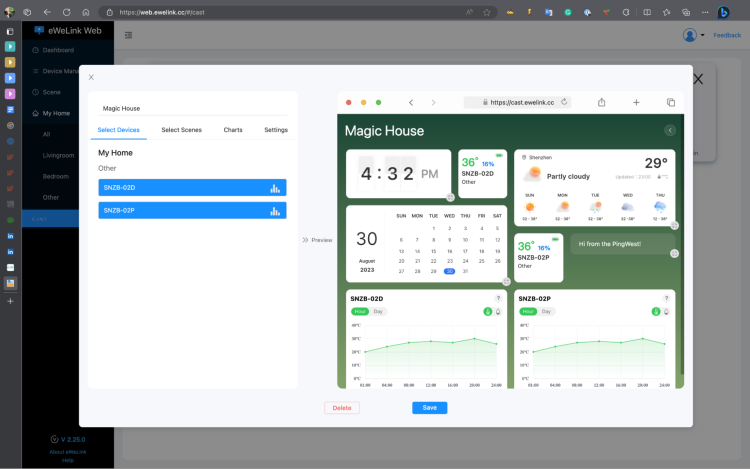
Task: Click the preview tabs overview icon
Action: coord(671,102)
